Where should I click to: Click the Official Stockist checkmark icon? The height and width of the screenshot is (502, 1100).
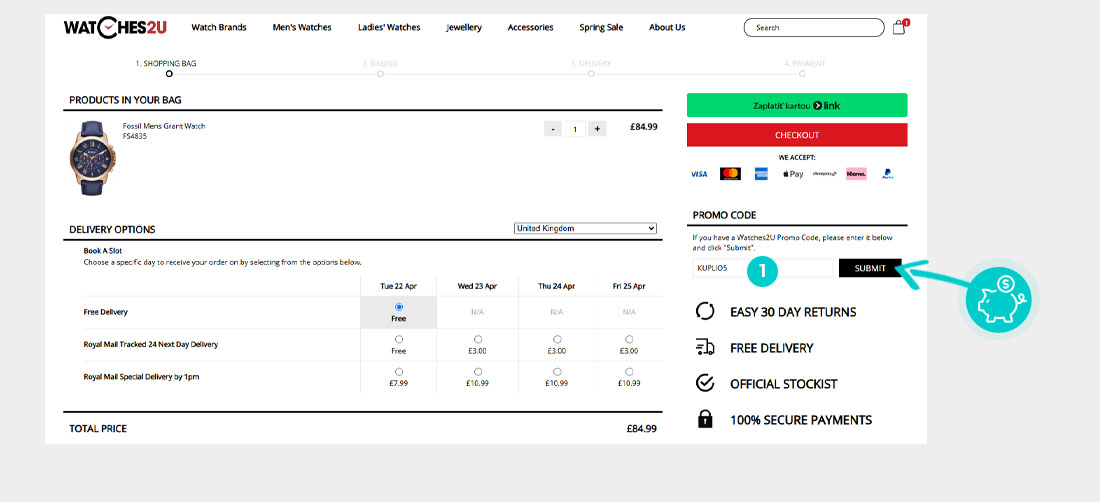(x=704, y=384)
